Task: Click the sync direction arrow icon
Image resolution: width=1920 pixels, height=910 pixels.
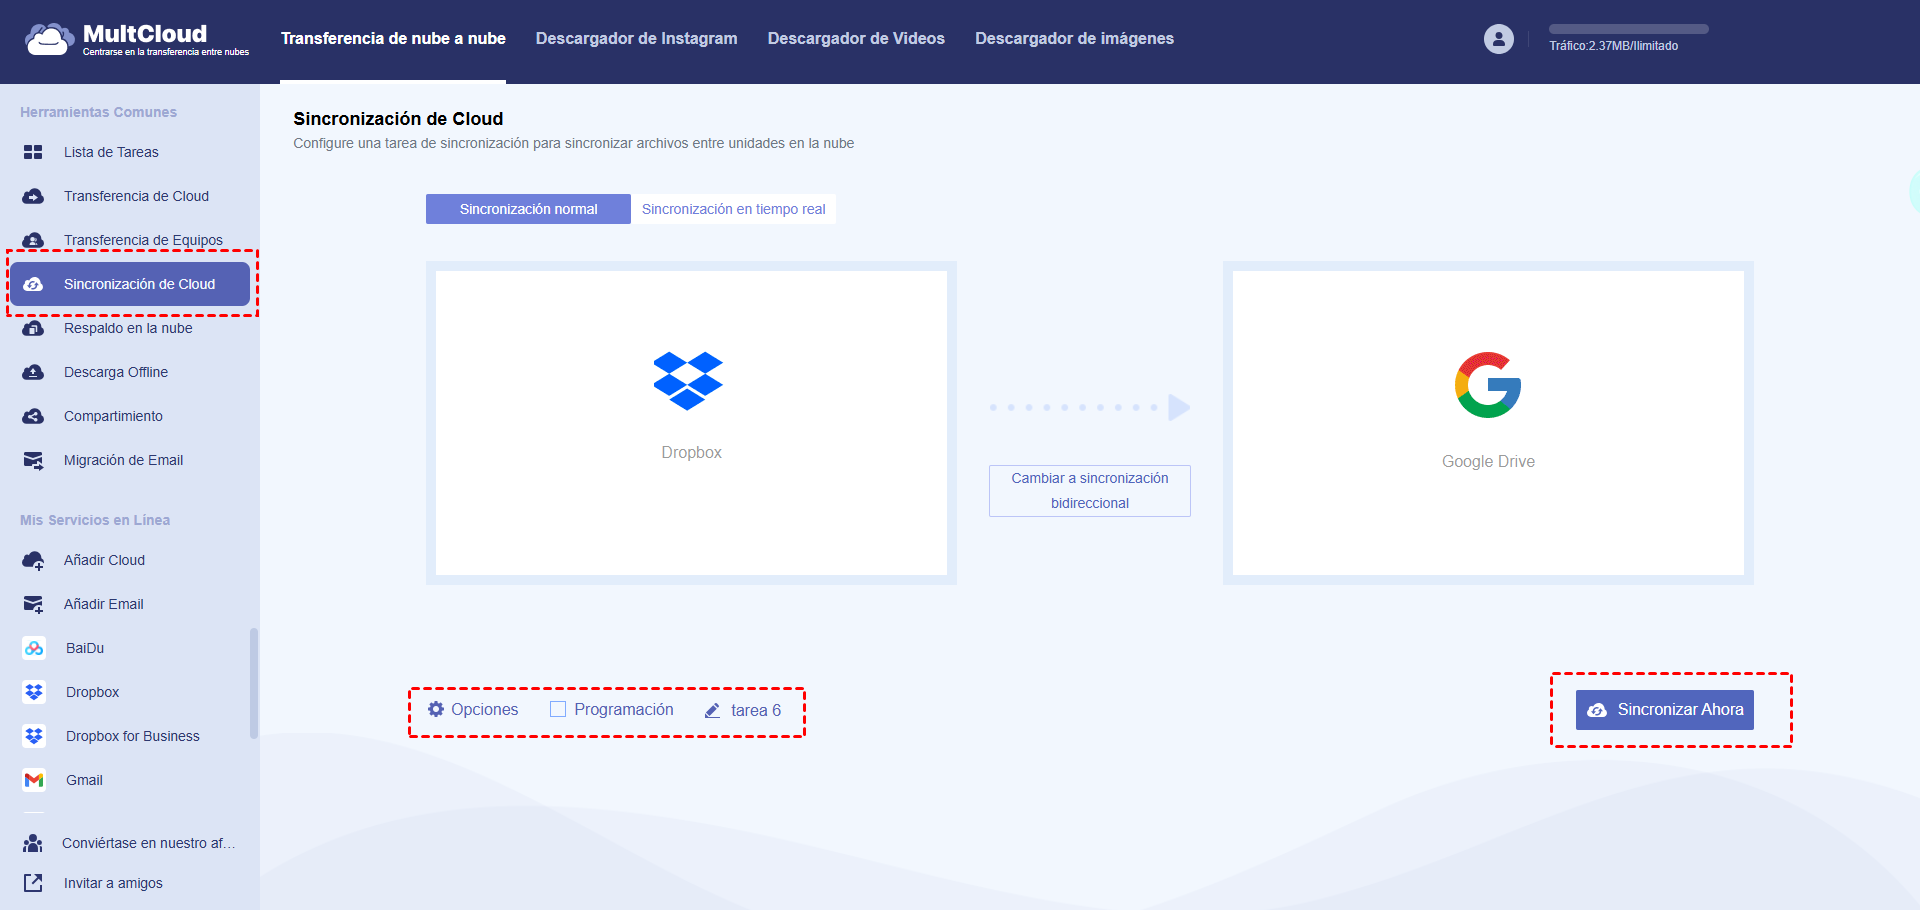Action: pyautogui.click(x=1090, y=407)
